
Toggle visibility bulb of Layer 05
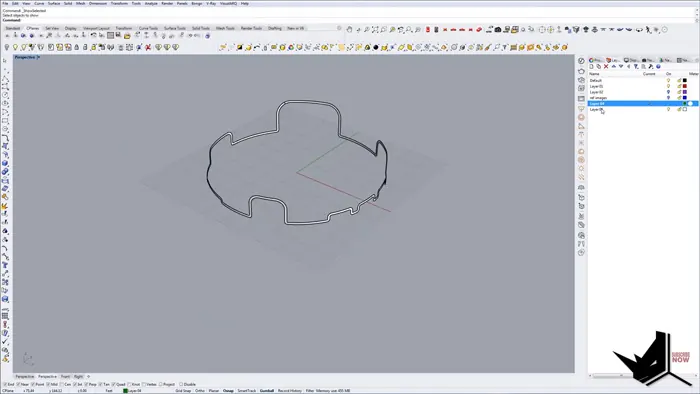pos(668,109)
